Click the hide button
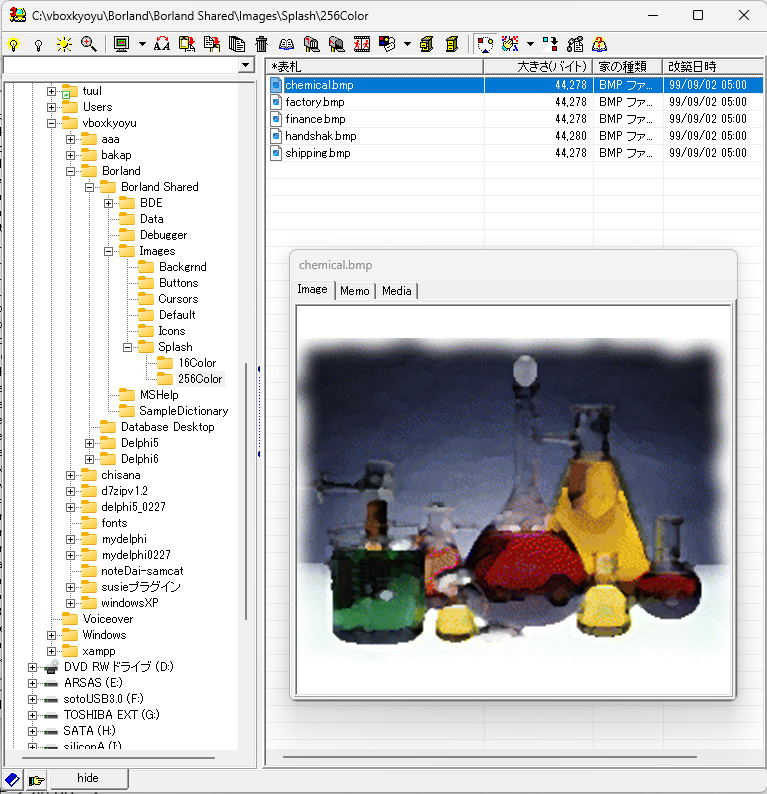The width and height of the screenshot is (767, 794). pyautogui.click(x=87, y=778)
